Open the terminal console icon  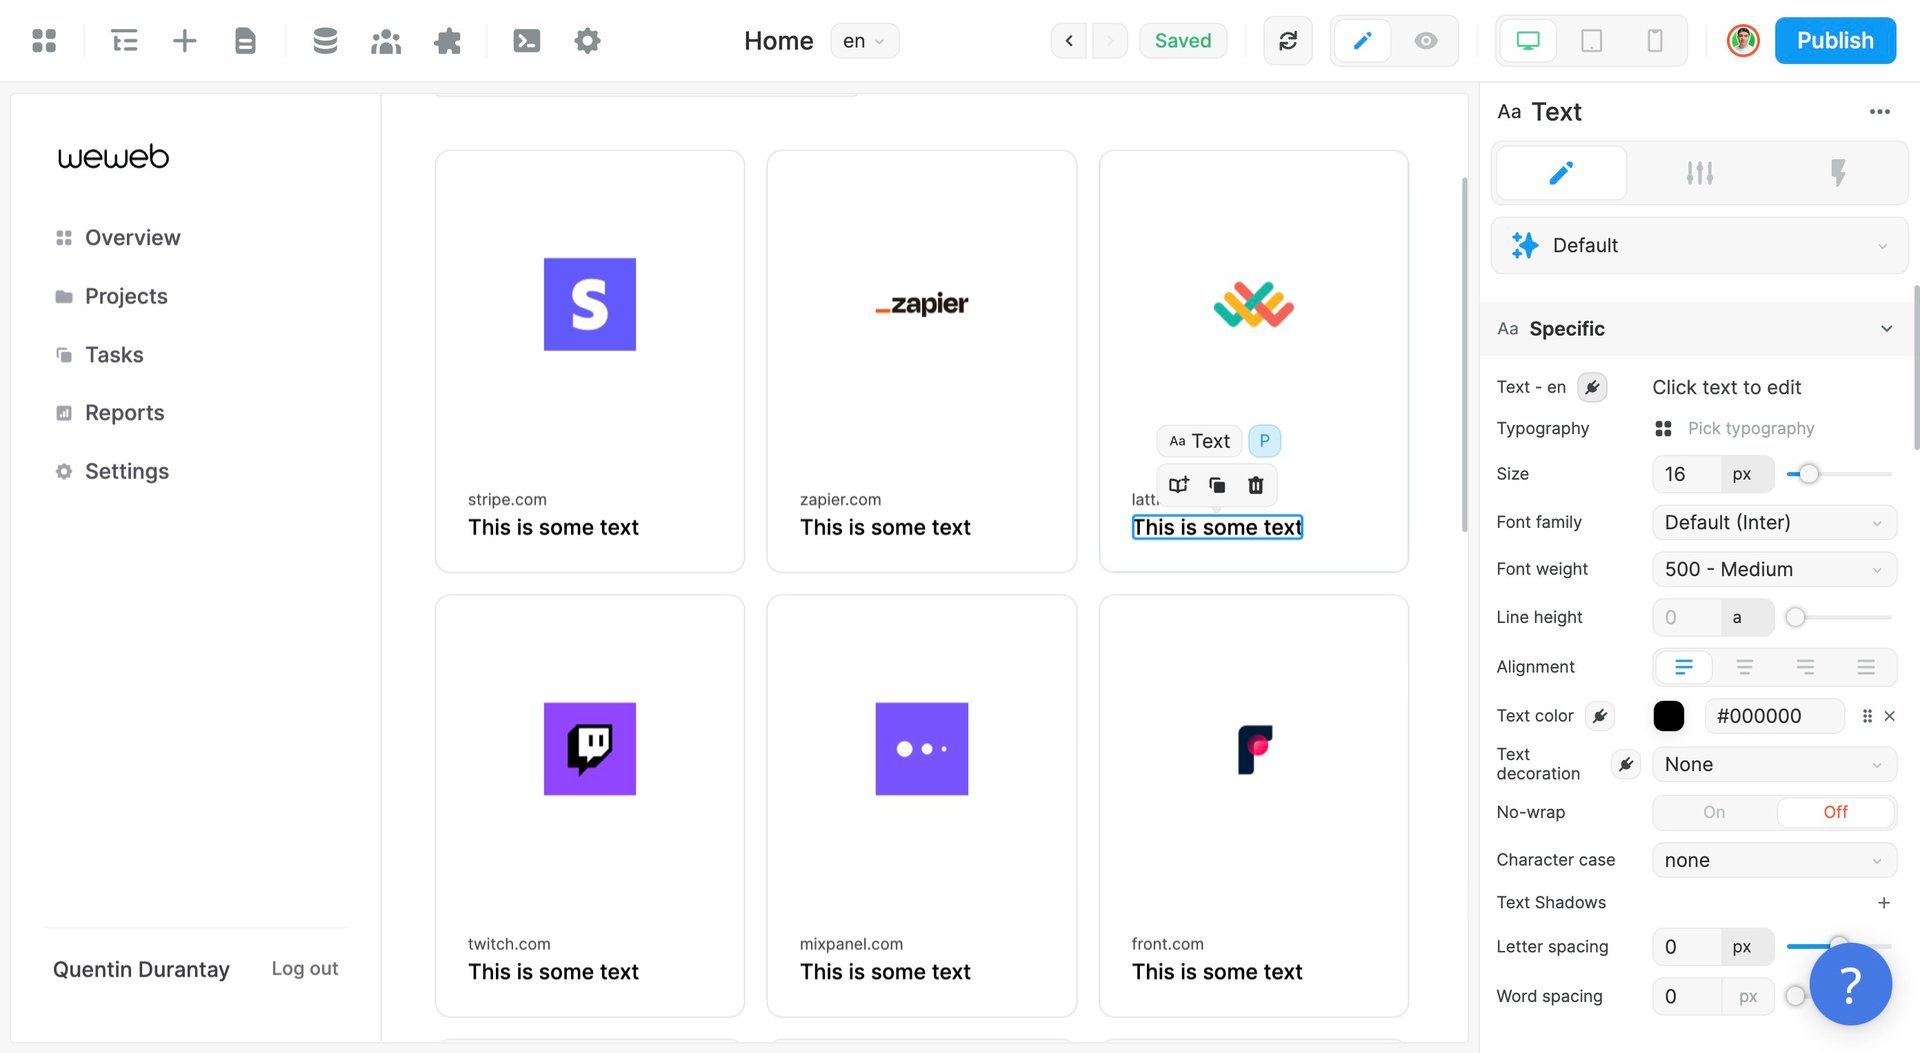tap(527, 41)
